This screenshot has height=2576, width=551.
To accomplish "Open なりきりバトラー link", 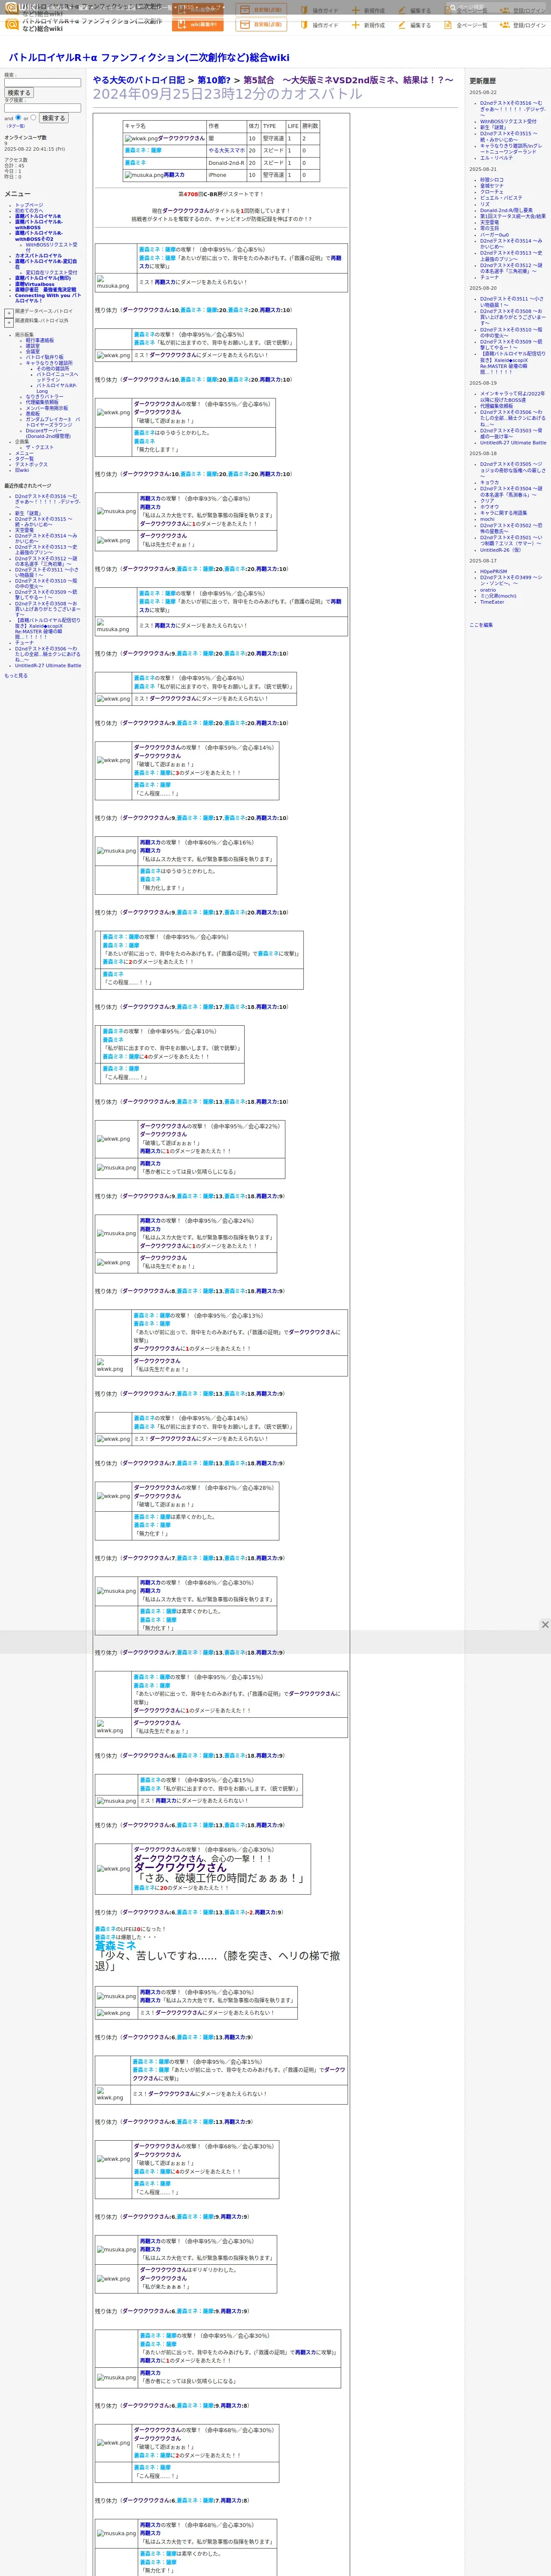I will pyautogui.click(x=44, y=397).
